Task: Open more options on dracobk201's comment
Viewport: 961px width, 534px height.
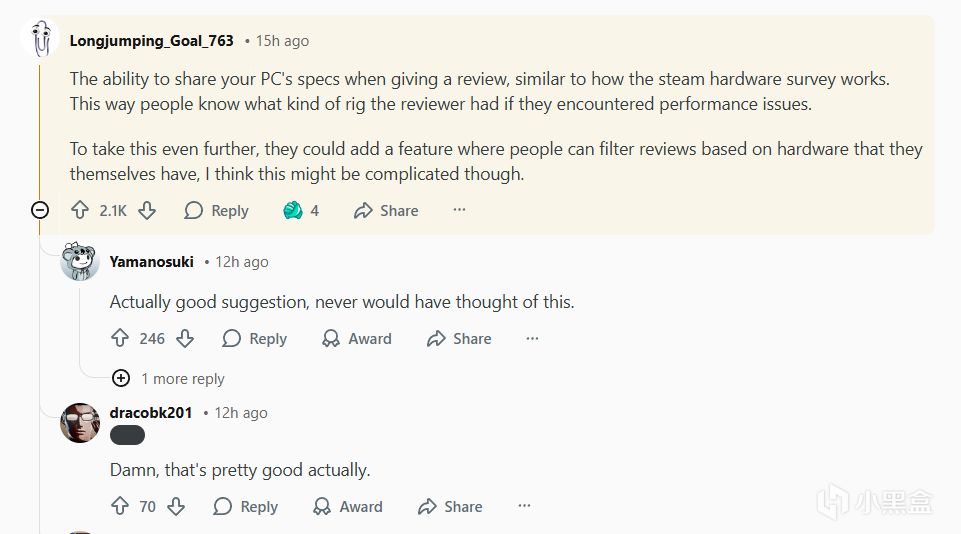Action: pyautogui.click(x=524, y=507)
